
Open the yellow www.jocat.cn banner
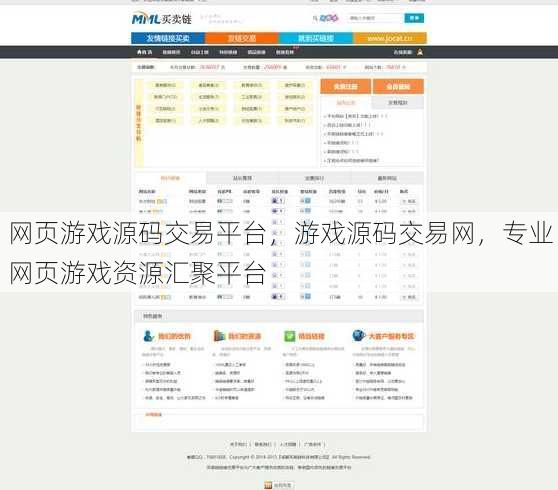point(390,38)
